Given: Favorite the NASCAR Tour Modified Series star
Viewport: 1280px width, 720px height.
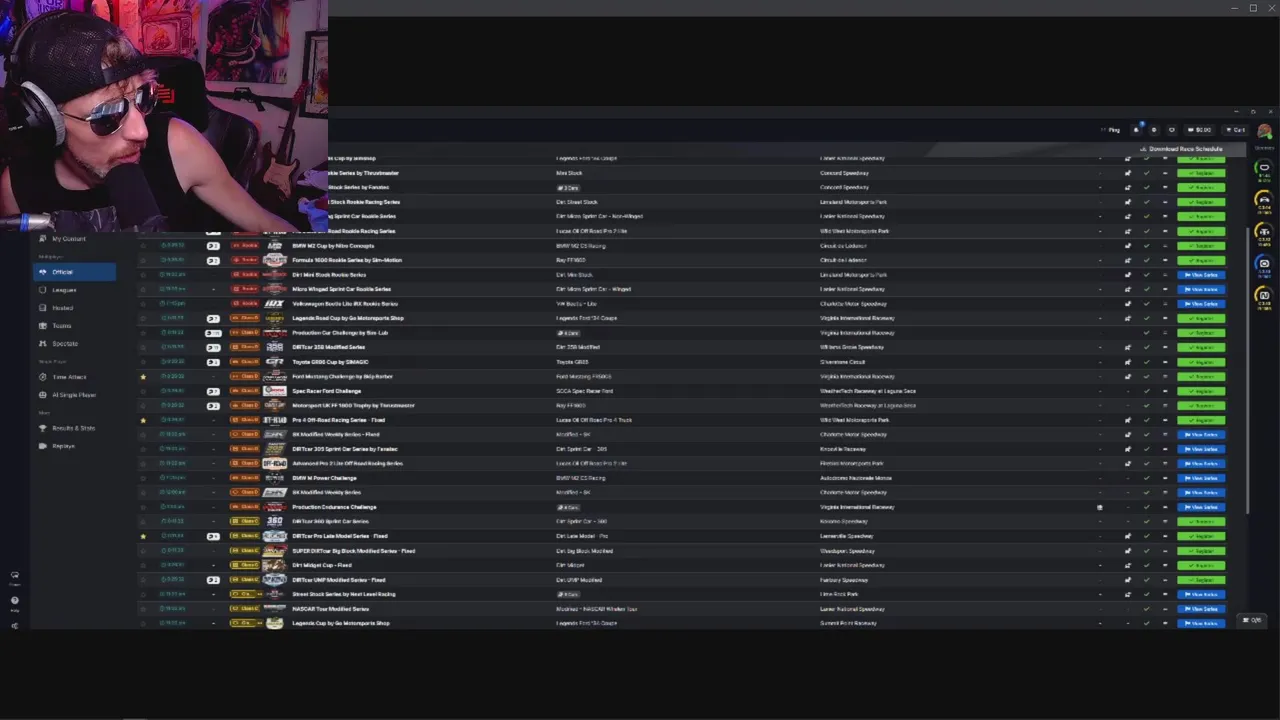Looking at the screenshot, I should 143,609.
